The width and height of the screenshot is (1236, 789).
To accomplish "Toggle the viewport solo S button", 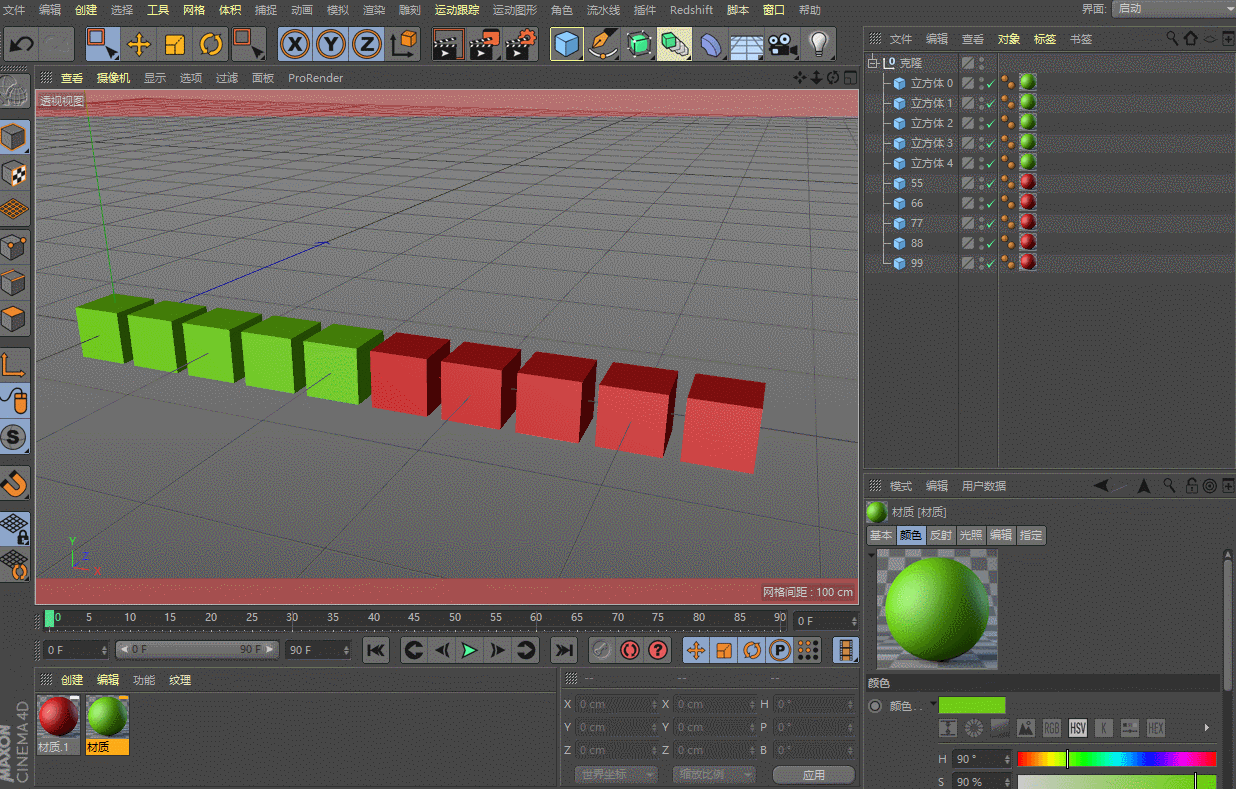I will (x=14, y=438).
